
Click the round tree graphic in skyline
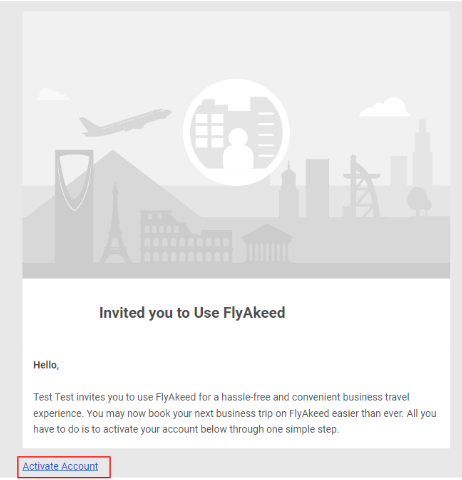click(x=419, y=201)
